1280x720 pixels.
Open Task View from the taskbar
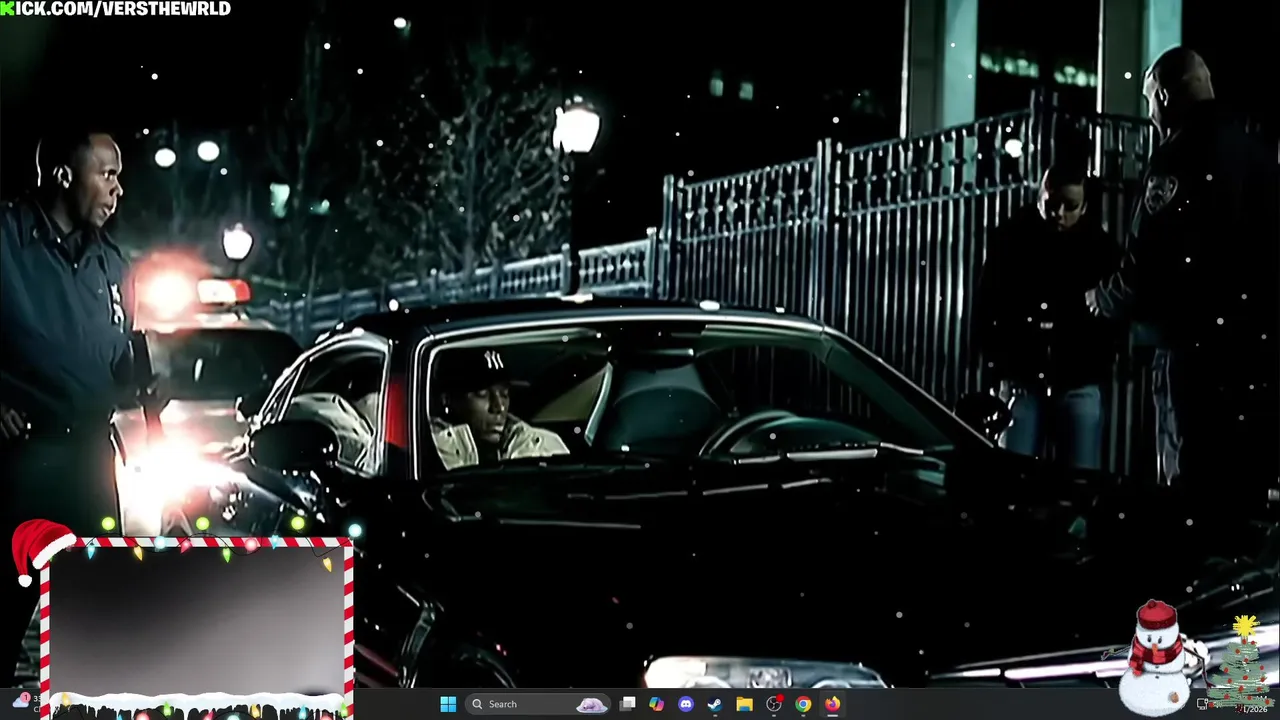point(627,704)
